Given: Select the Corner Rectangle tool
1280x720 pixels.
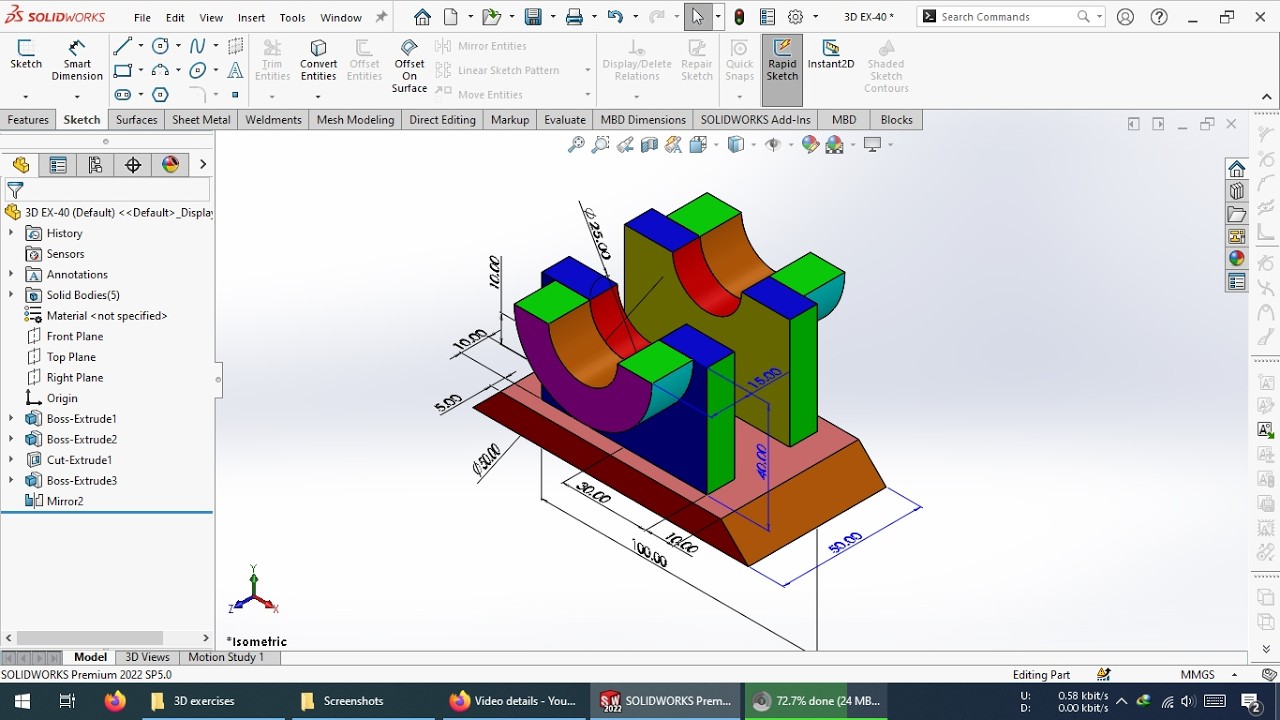Looking at the screenshot, I should [x=123, y=70].
